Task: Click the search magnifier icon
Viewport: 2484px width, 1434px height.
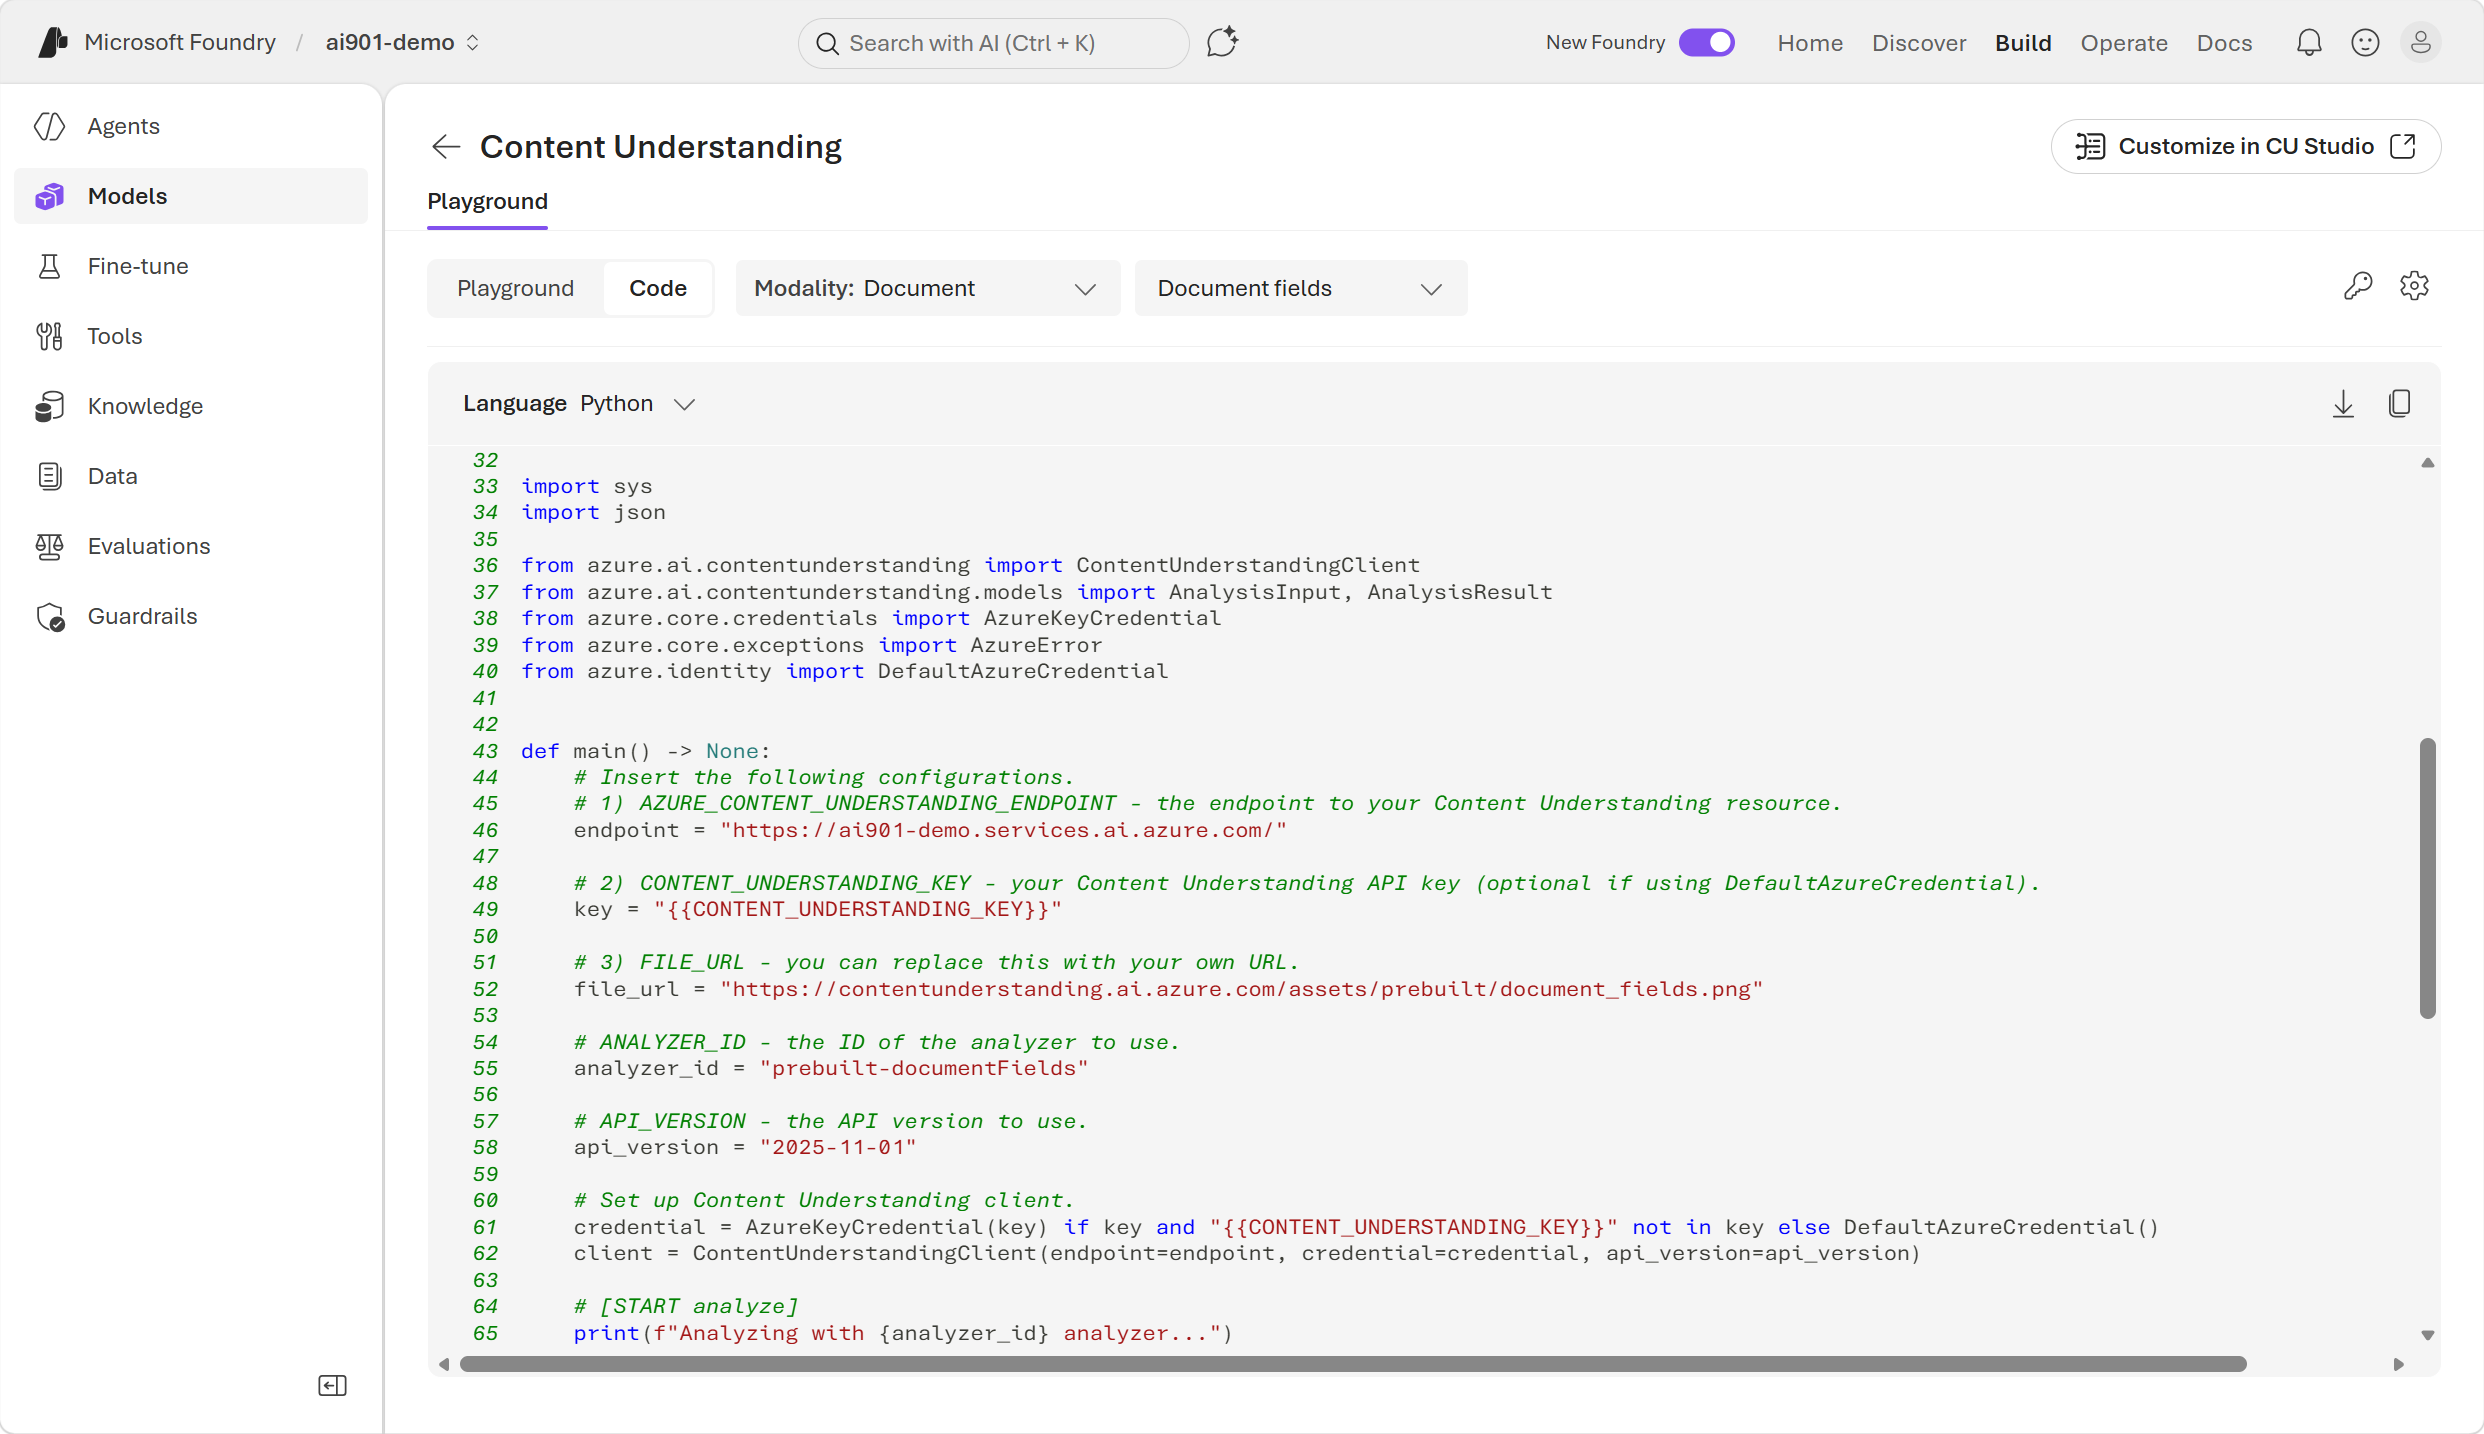Action: tap(827, 43)
